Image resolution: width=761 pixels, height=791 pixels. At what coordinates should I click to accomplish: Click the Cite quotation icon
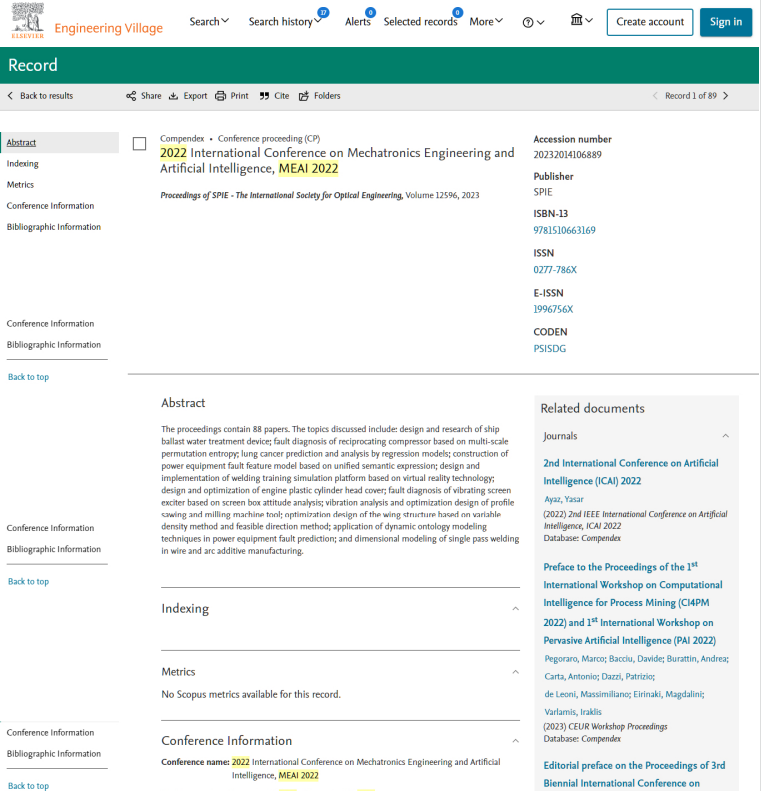(264, 96)
